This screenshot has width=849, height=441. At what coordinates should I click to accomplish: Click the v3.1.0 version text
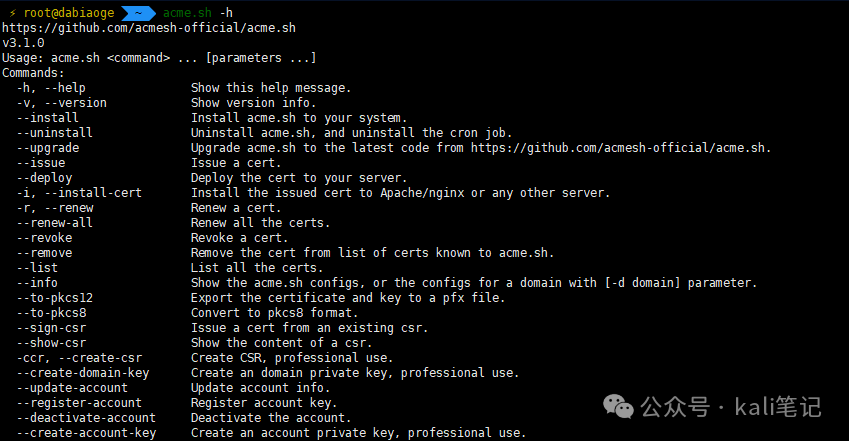pos(23,42)
